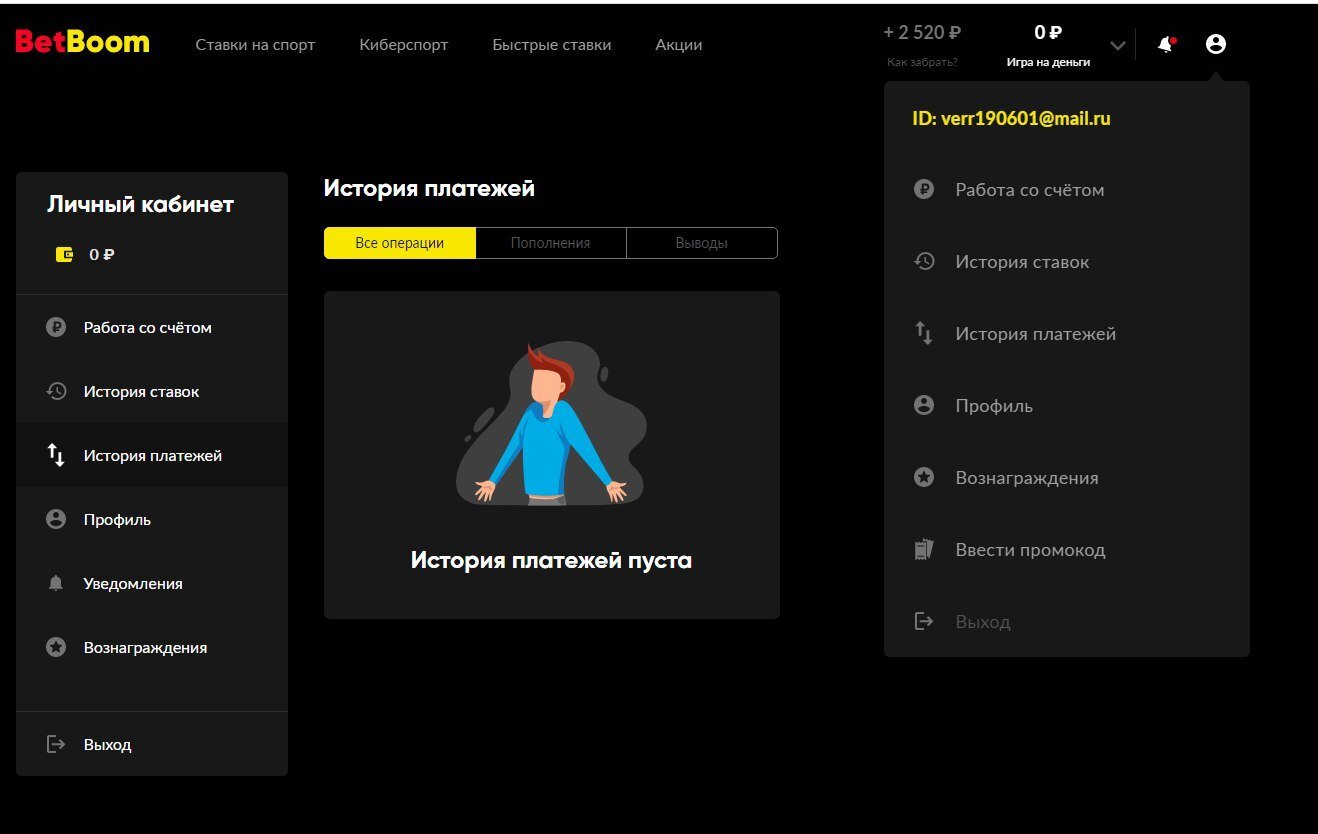Open Ставки на спорт in top navigation

point(255,45)
